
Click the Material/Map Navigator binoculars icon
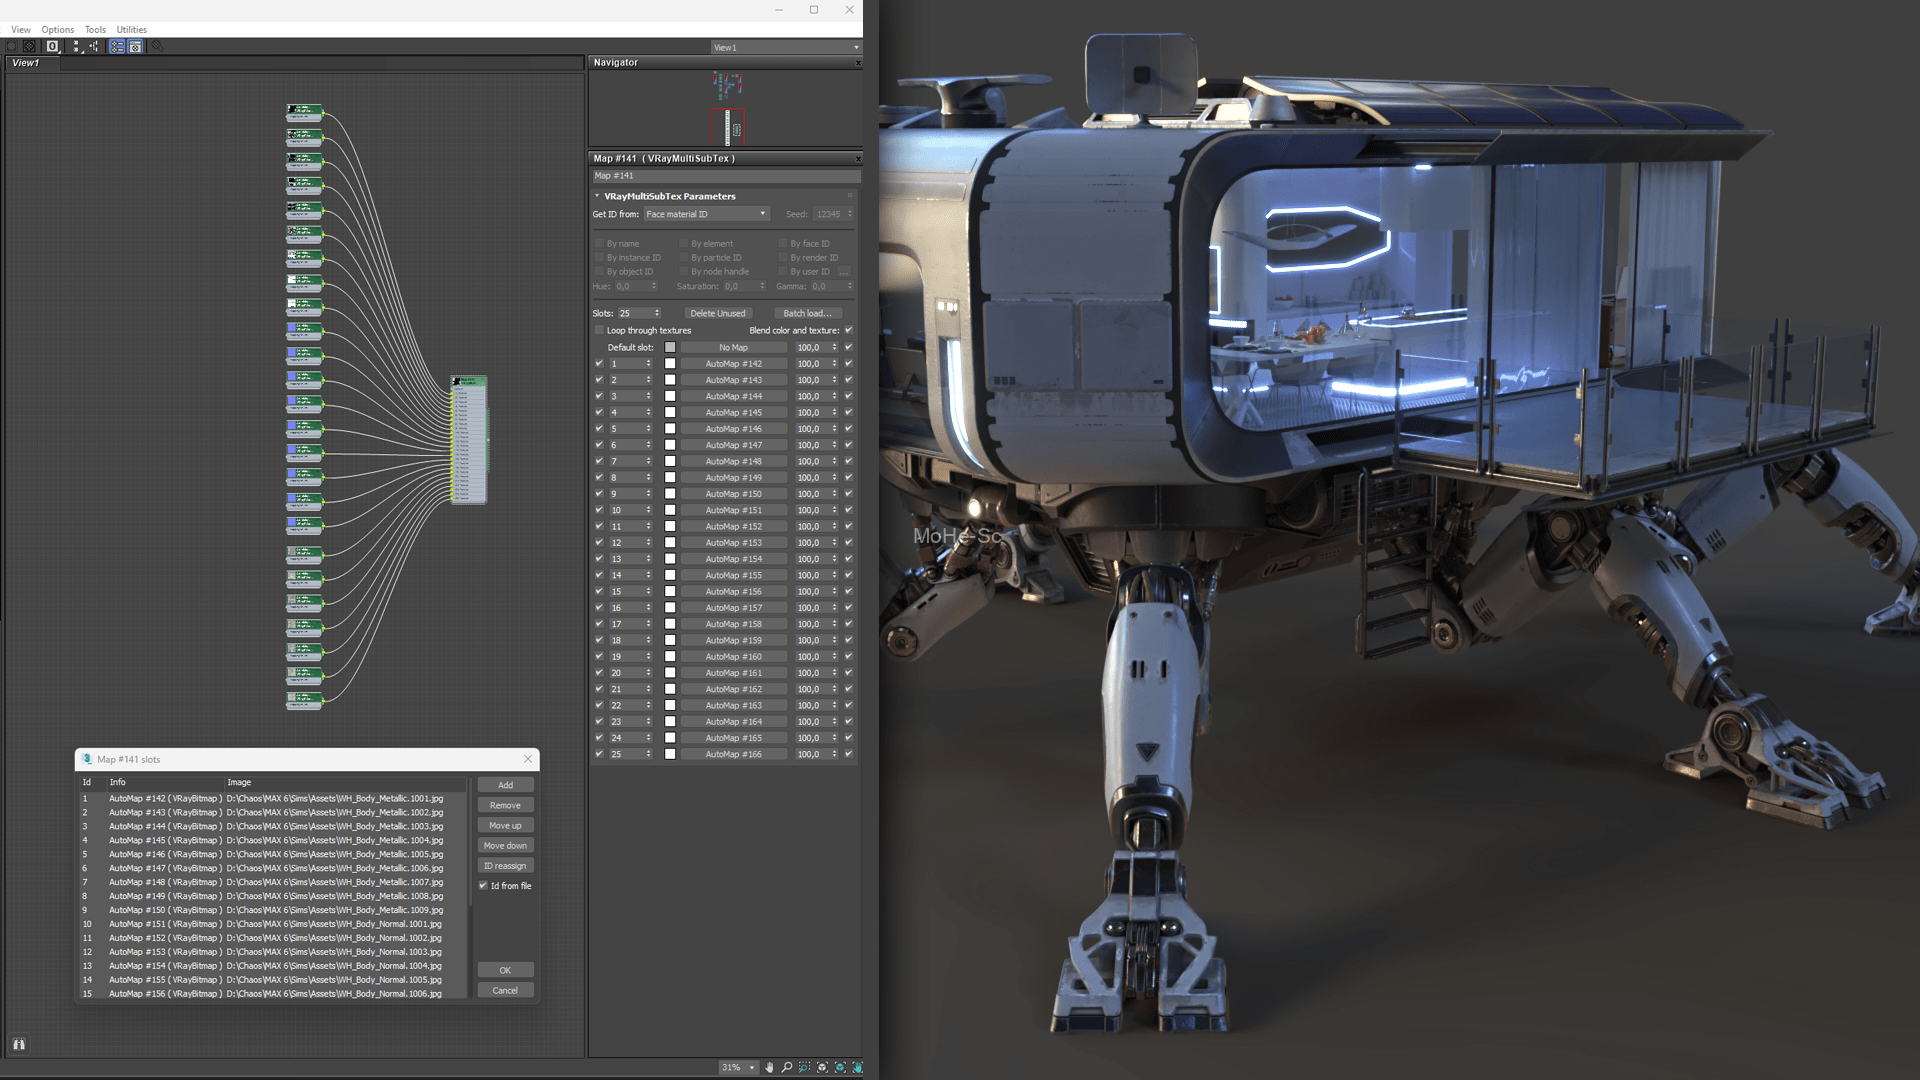[x=18, y=1044]
